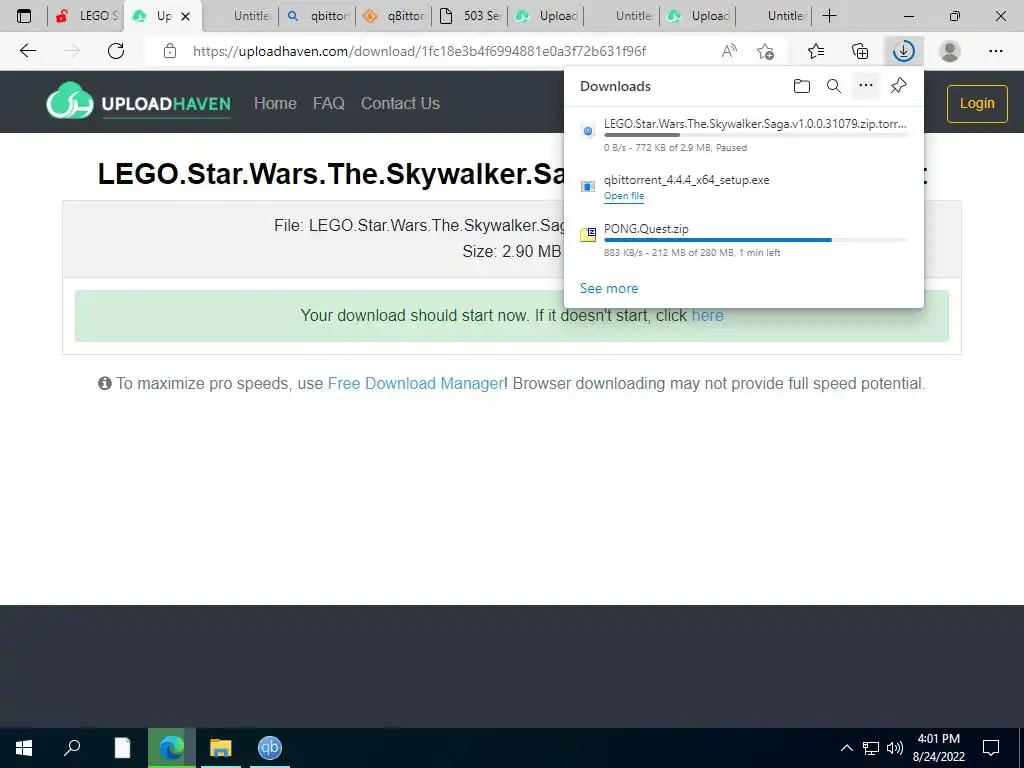The image size is (1024, 768).
Task: Open the tab actions menu icon
Action: pyautogui.click(x=24, y=16)
